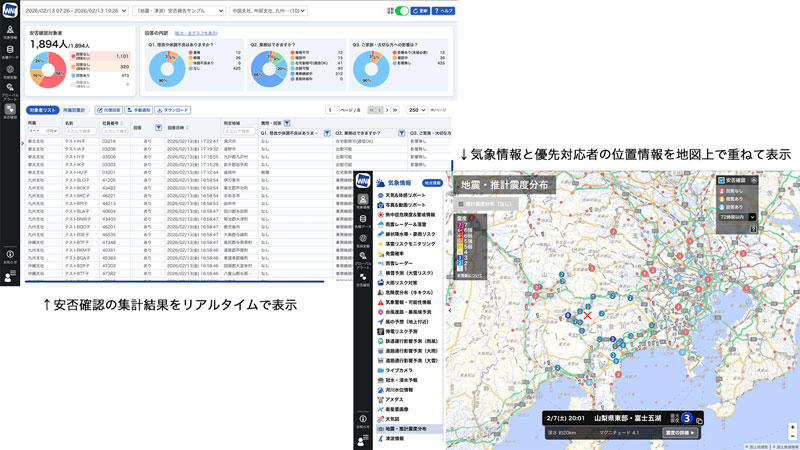Click the 震度の詳細 button
The image size is (800, 450).
pyautogui.click(x=681, y=432)
